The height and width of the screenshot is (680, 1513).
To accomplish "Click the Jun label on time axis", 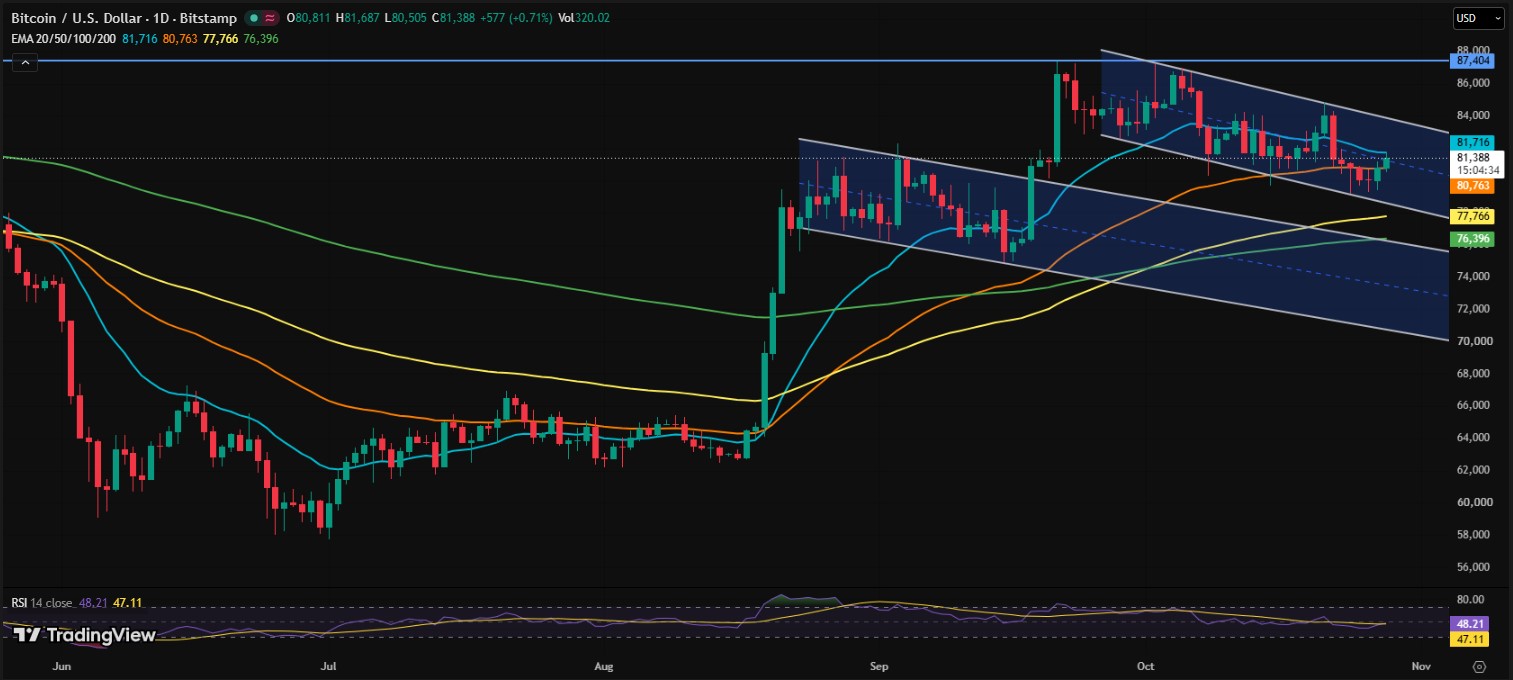I will click(x=61, y=666).
